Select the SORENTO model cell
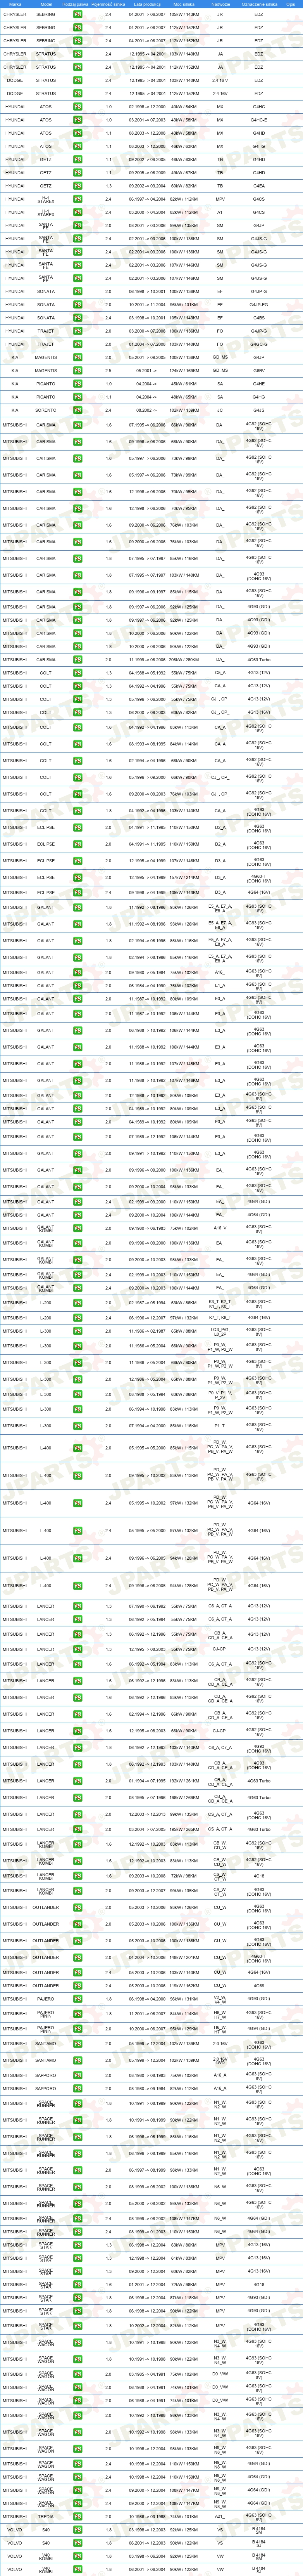The height and width of the screenshot is (2576, 303). tap(46, 410)
